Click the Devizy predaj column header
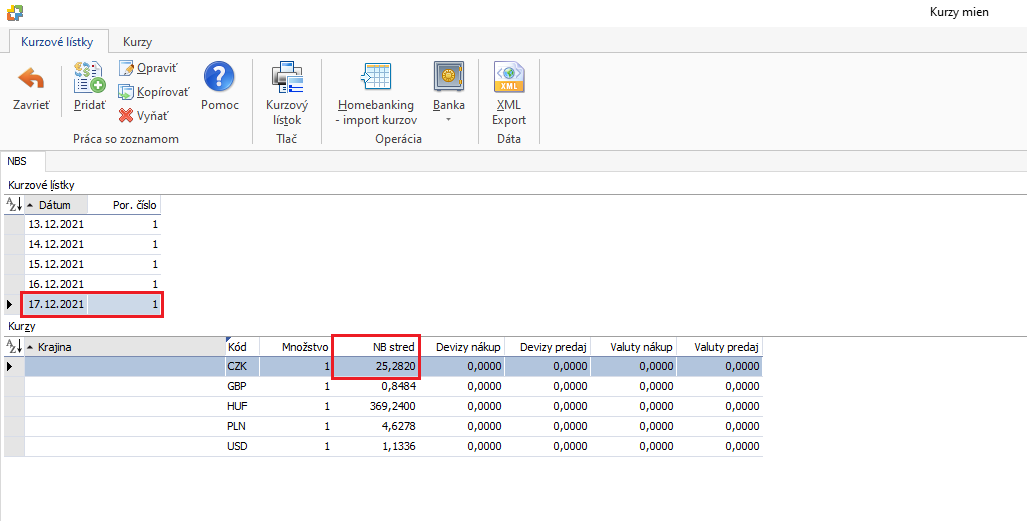1027x521 pixels. 548,347
